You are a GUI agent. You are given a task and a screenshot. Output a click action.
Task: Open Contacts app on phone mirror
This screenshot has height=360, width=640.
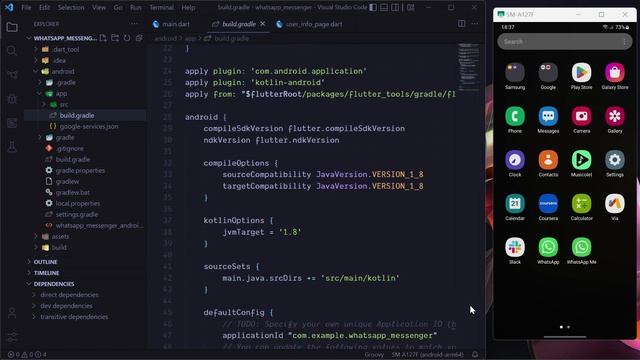point(548,164)
